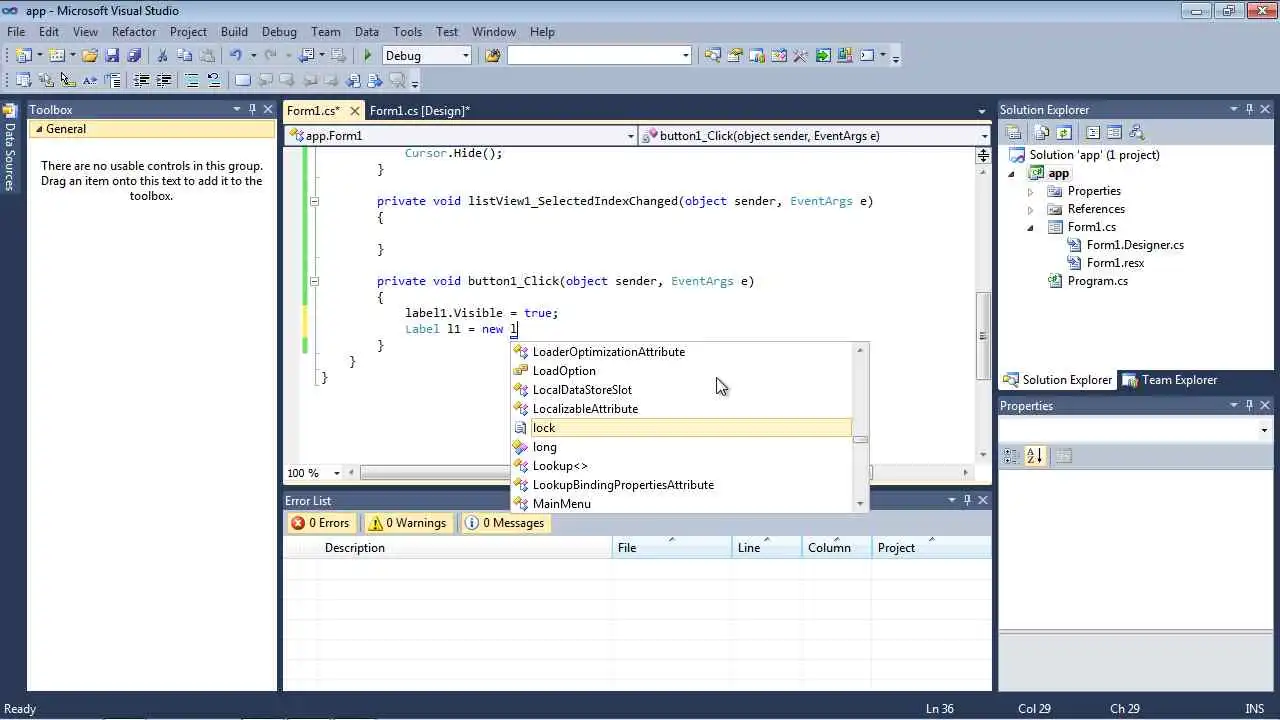Pin the Toolbox panel with auto-hide icon
The width and height of the screenshot is (1280, 720).
coord(252,109)
